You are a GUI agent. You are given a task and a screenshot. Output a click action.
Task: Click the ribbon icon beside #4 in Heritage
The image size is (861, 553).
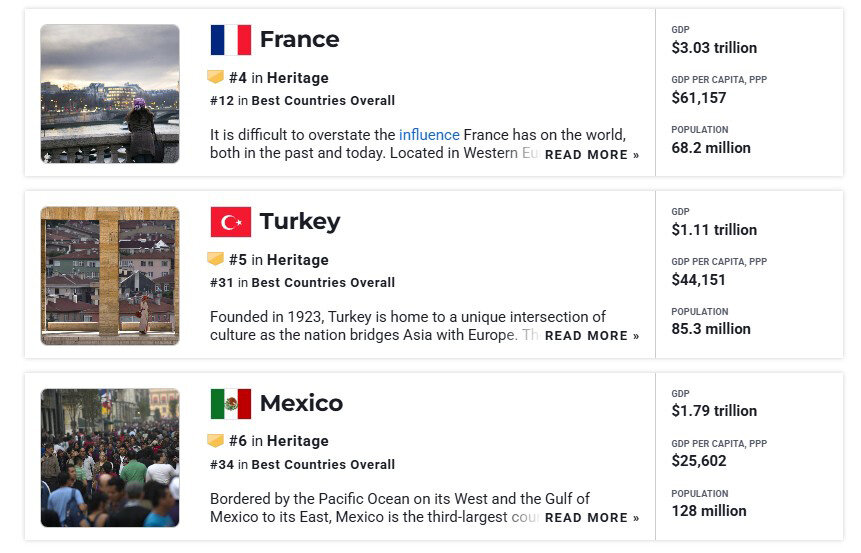tap(216, 77)
